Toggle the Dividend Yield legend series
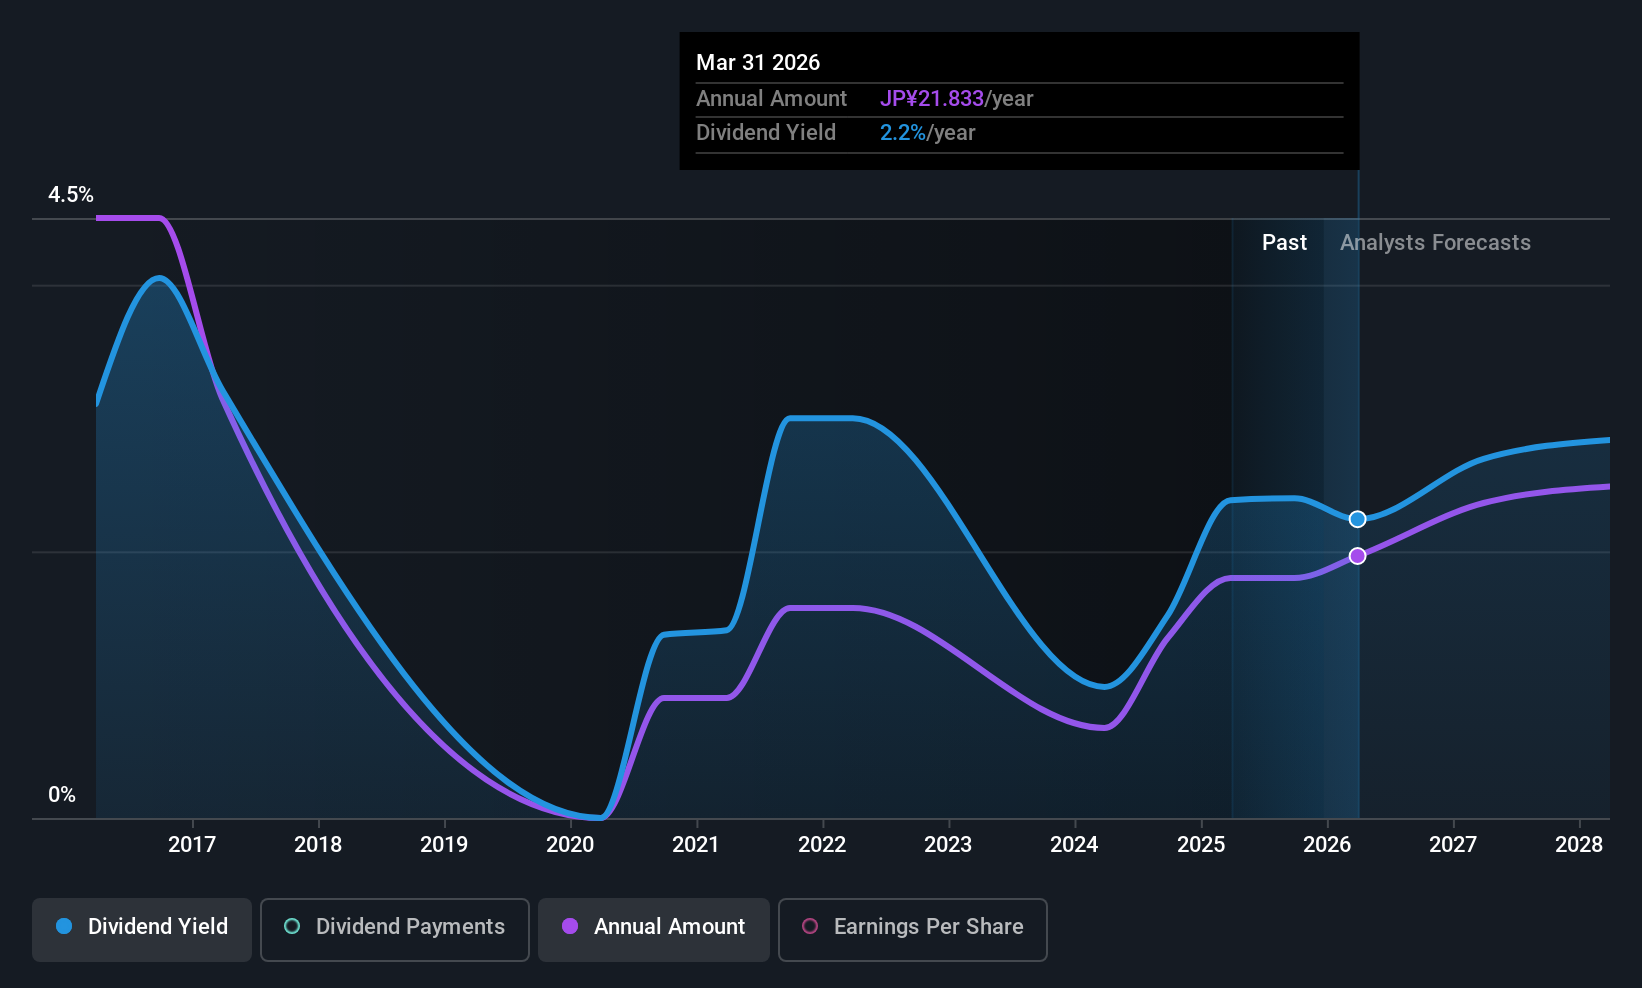1642x988 pixels. coord(142,929)
